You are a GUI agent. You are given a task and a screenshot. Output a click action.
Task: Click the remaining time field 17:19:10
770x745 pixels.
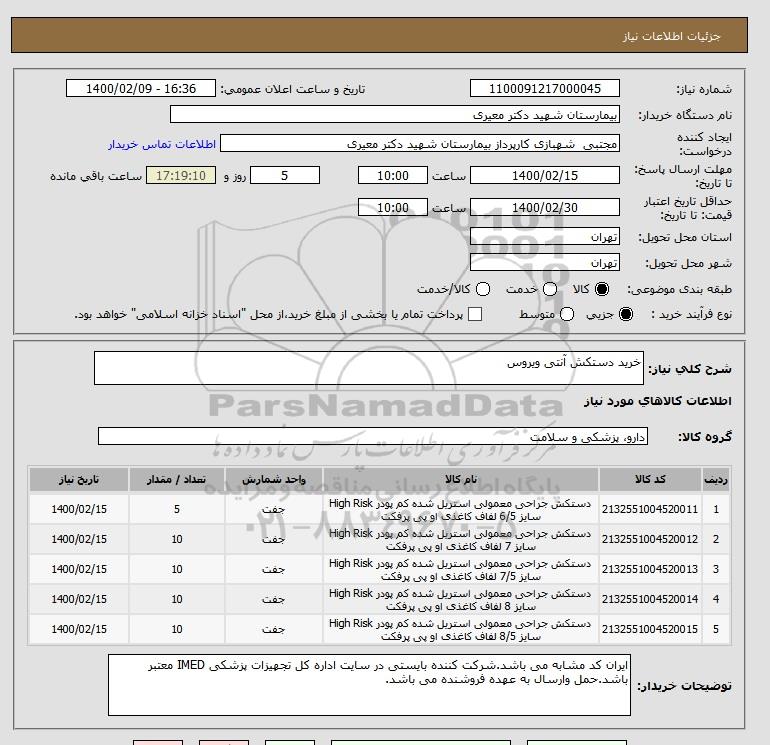[x=181, y=175]
